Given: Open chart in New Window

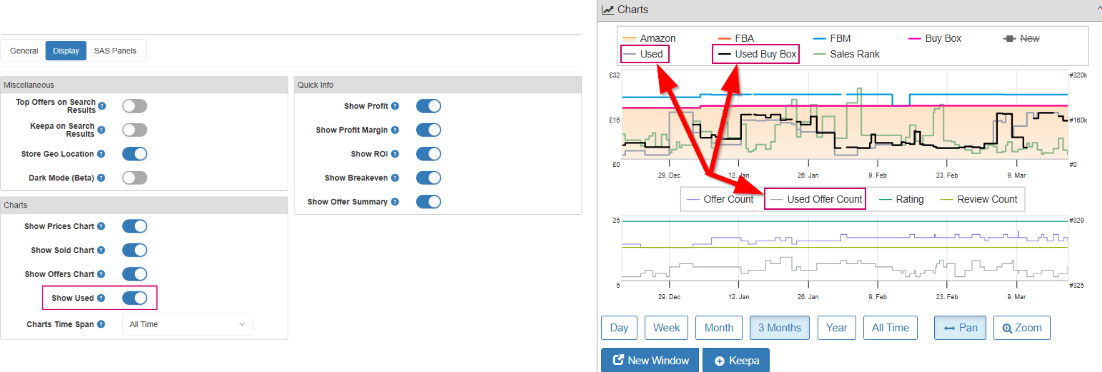Looking at the screenshot, I should click(x=650, y=360).
